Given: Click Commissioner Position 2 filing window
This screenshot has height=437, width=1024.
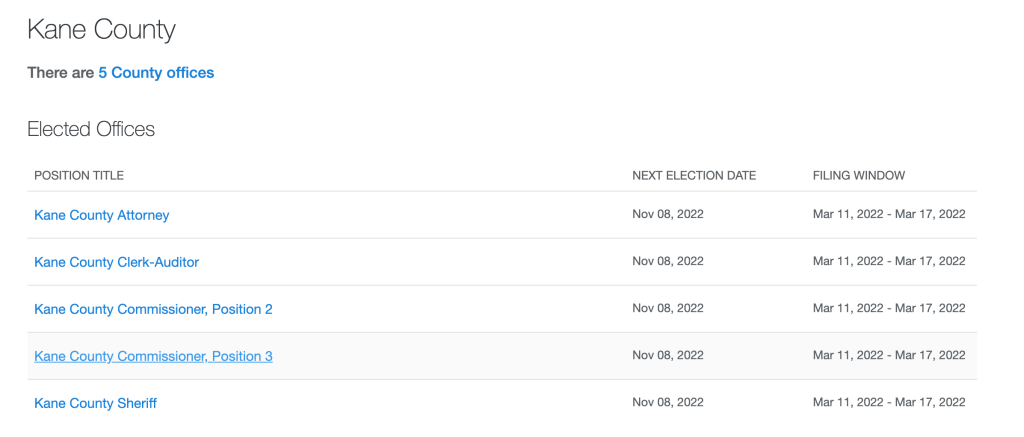Looking at the screenshot, I should coord(889,308).
